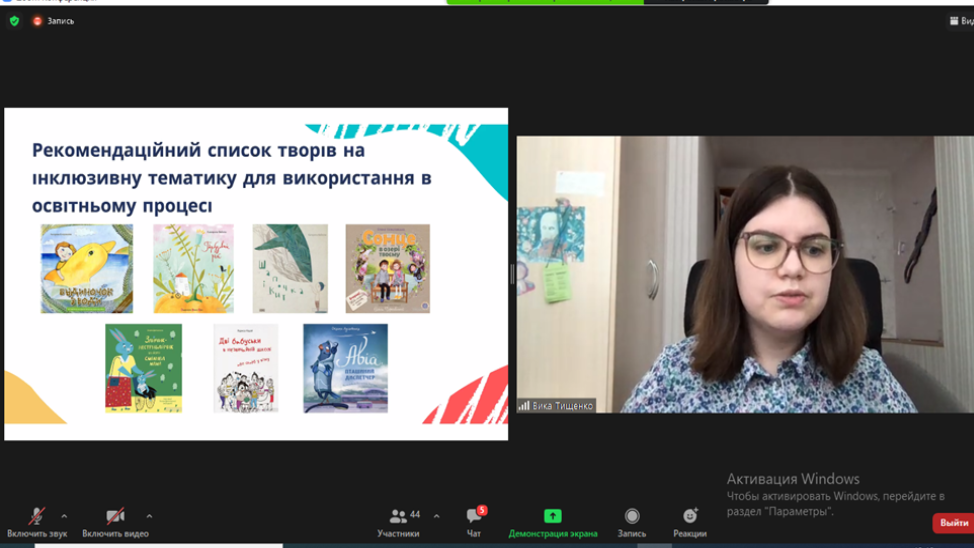Click the green screen-sharing bar at top

(545, 2)
